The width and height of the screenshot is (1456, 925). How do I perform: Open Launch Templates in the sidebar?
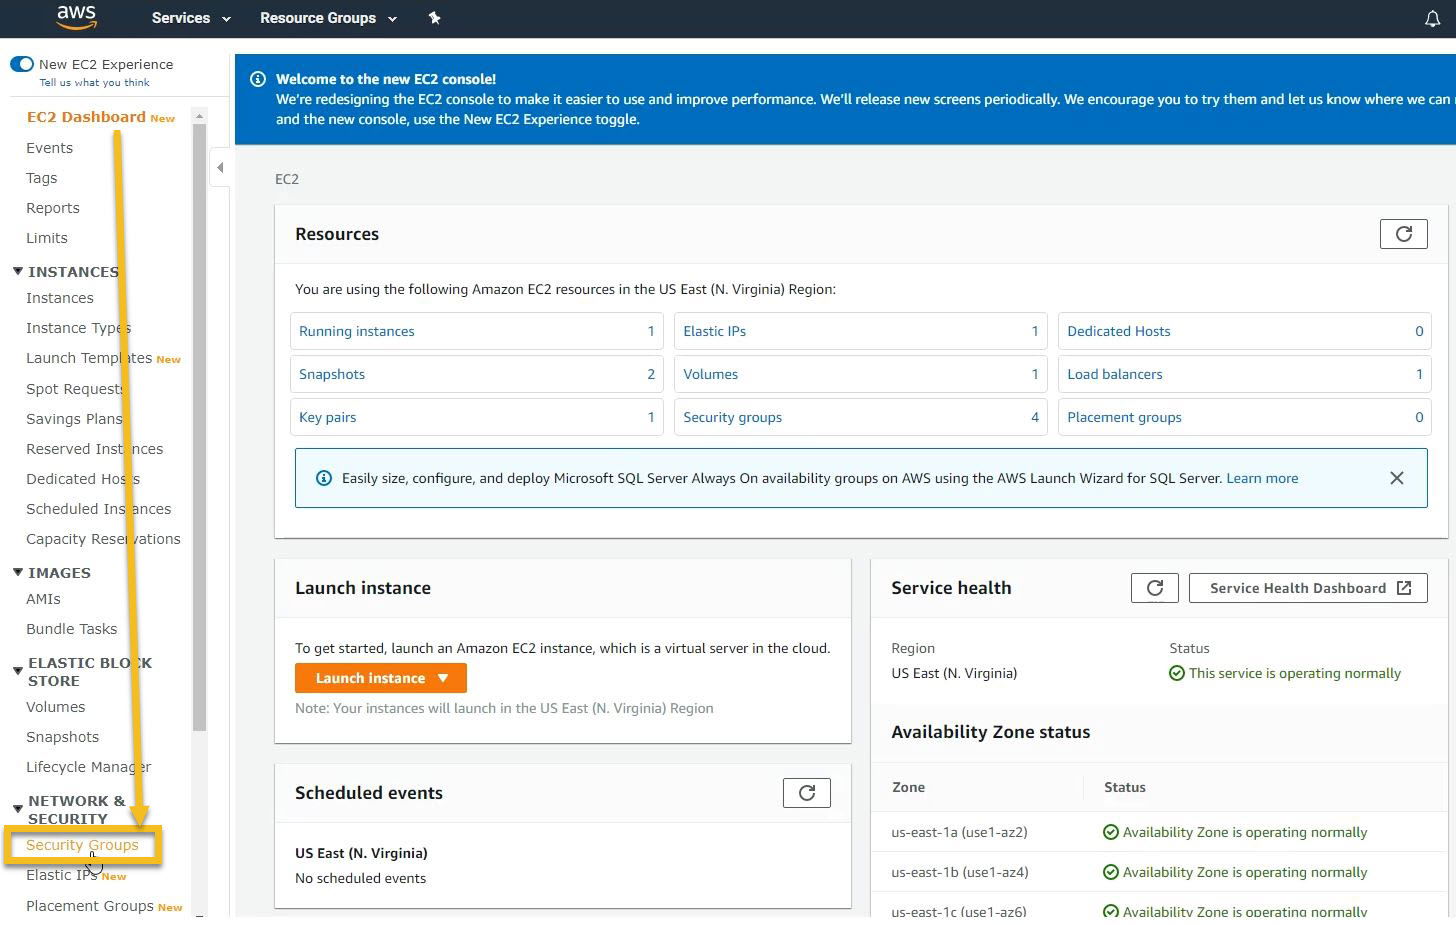coord(89,358)
